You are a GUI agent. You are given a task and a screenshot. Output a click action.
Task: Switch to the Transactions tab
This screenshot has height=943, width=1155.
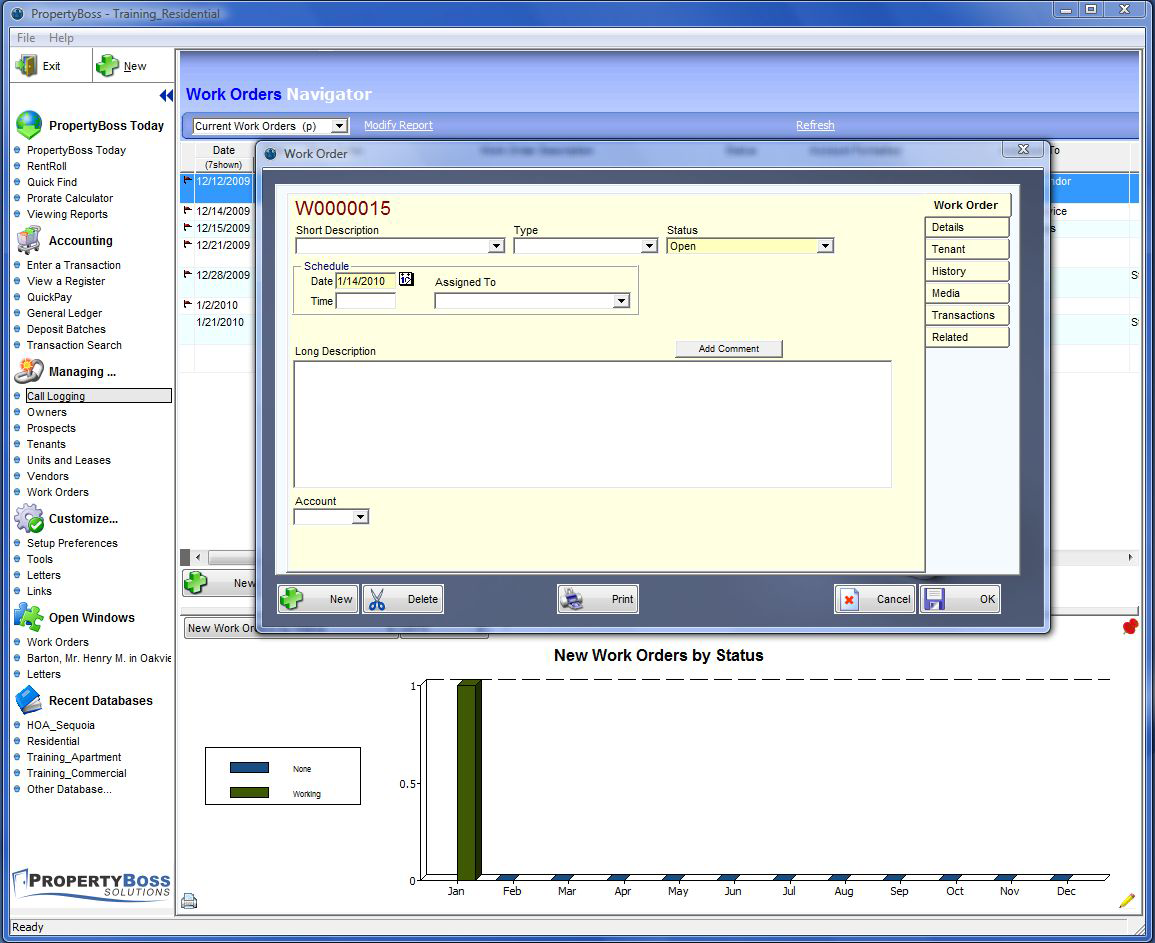[x=966, y=315]
